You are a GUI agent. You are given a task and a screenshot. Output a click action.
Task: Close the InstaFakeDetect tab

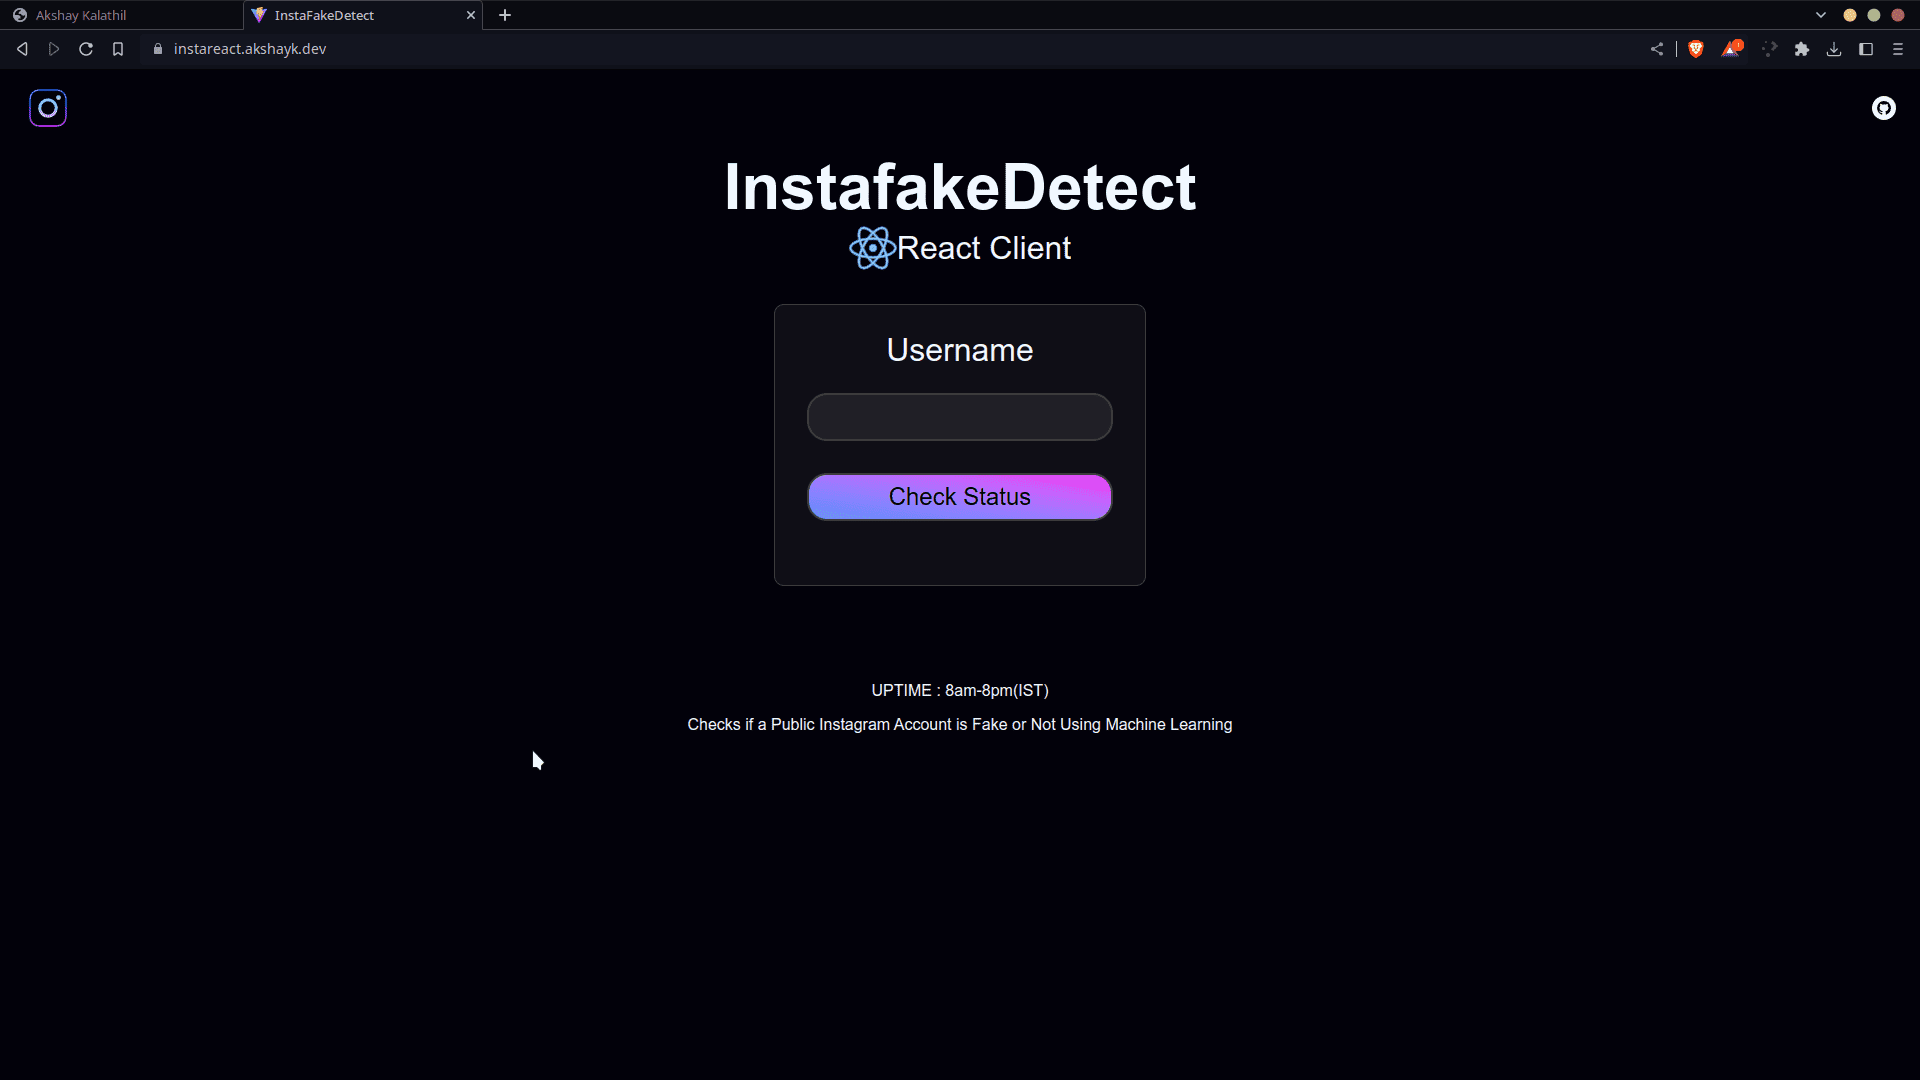click(471, 15)
